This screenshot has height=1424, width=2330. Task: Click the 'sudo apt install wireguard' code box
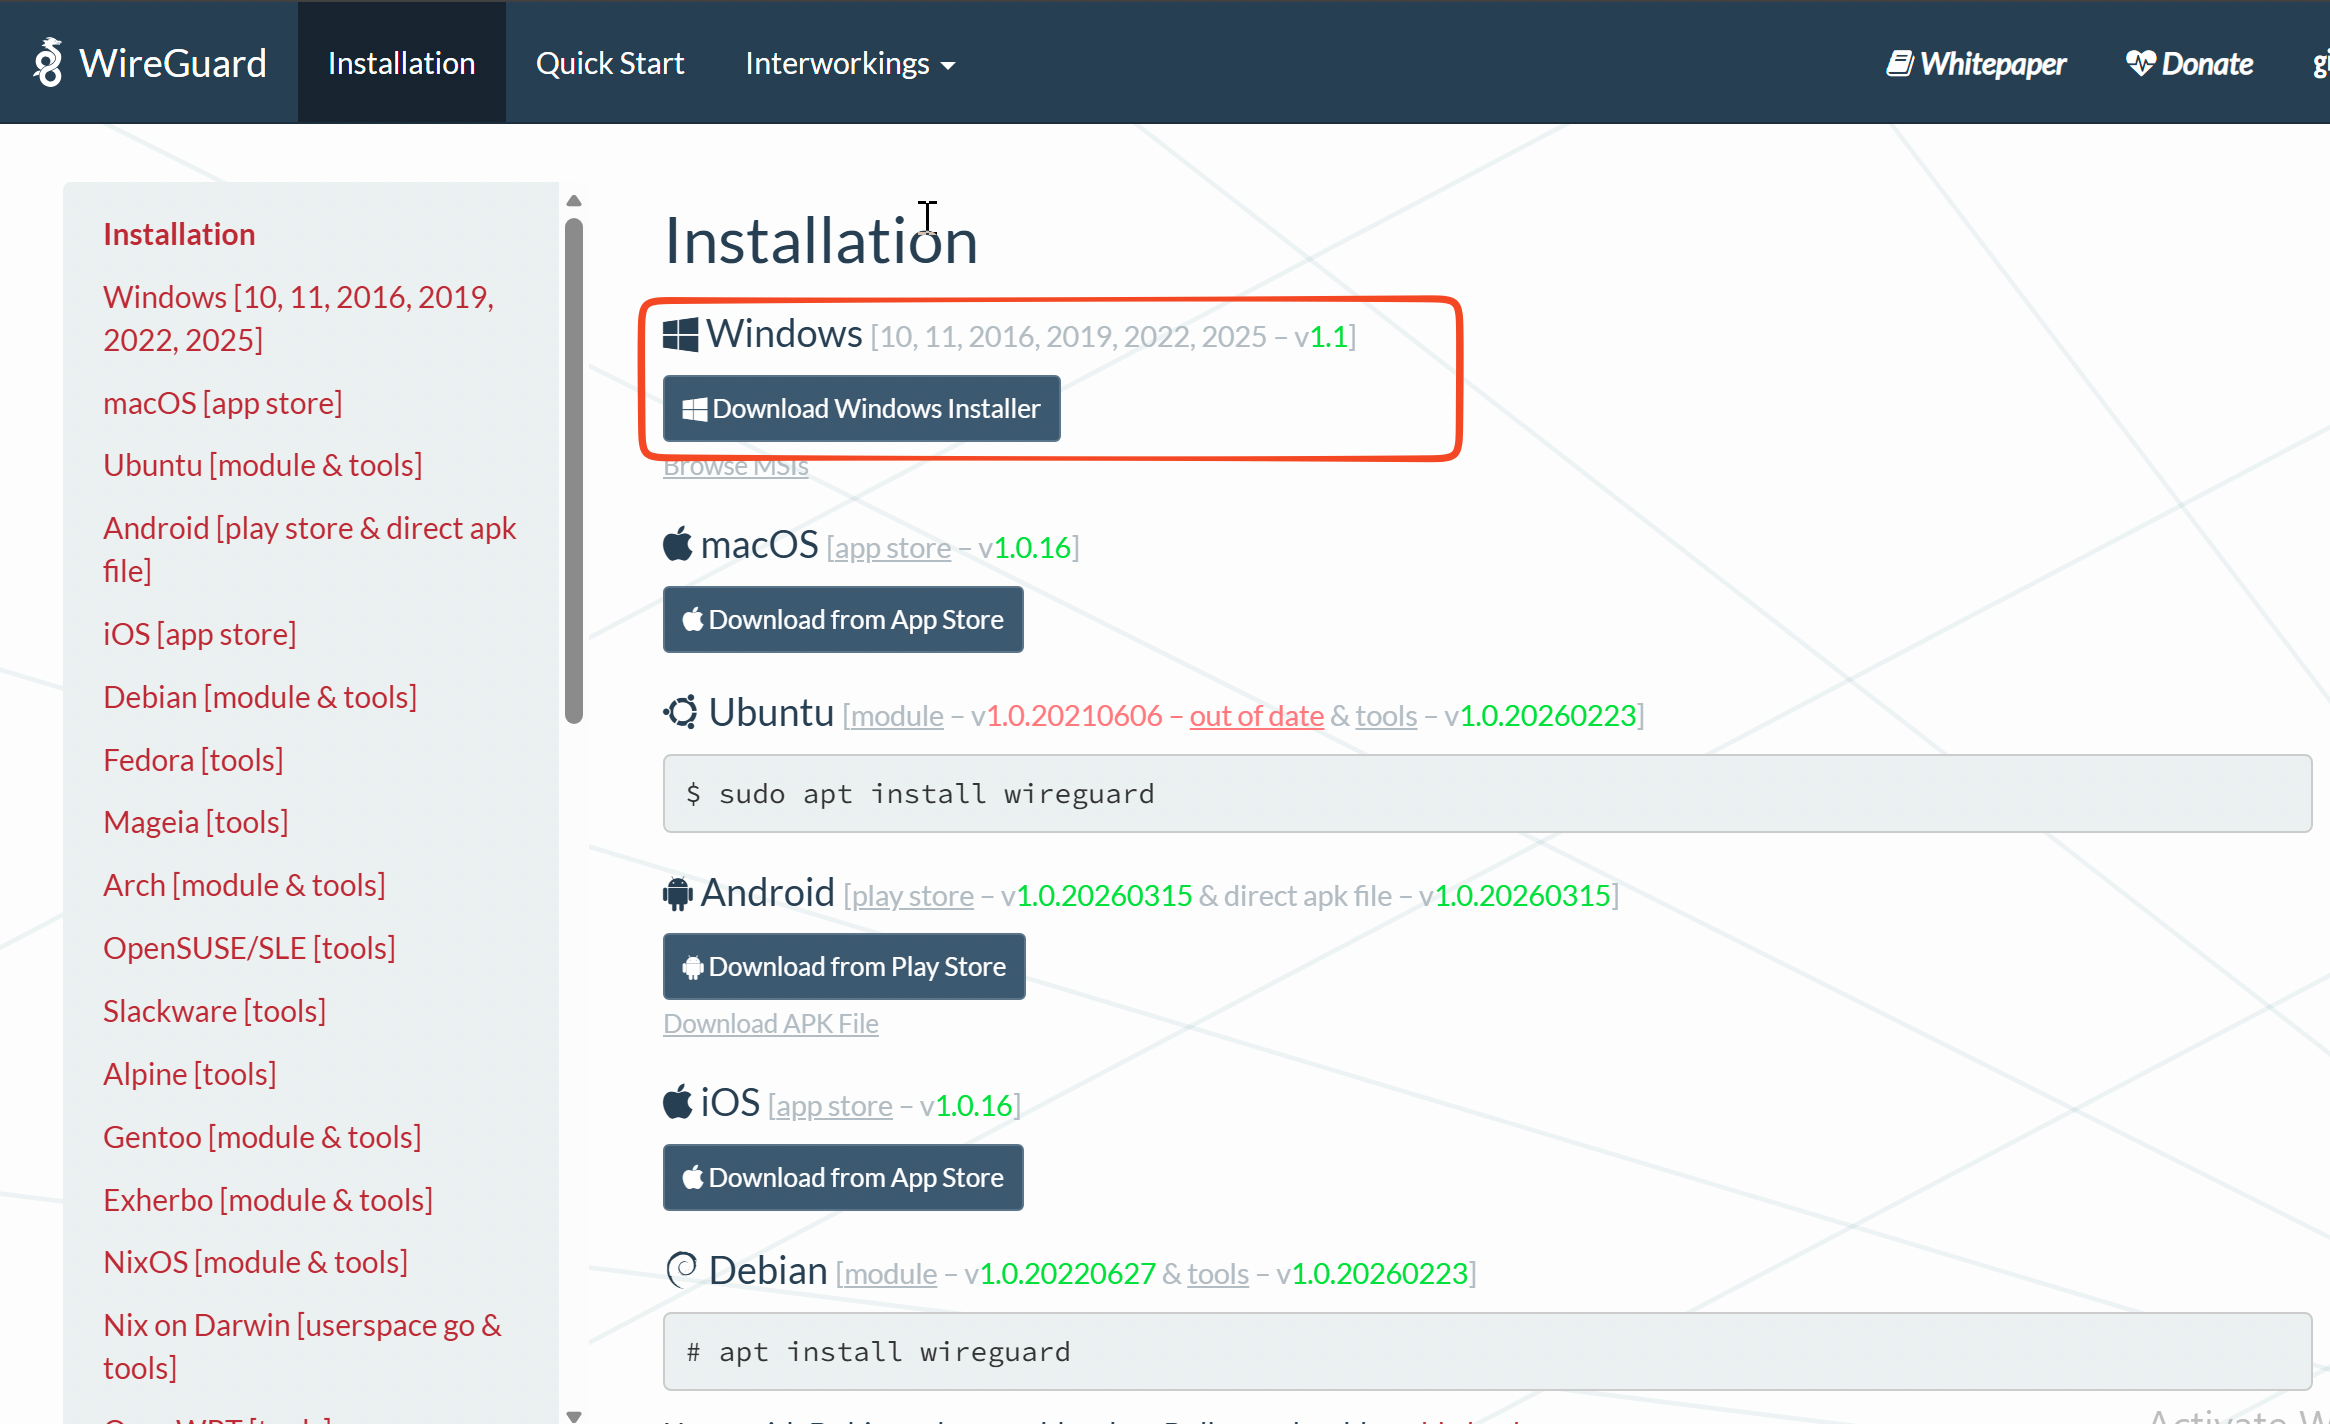pyautogui.click(x=1487, y=793)
